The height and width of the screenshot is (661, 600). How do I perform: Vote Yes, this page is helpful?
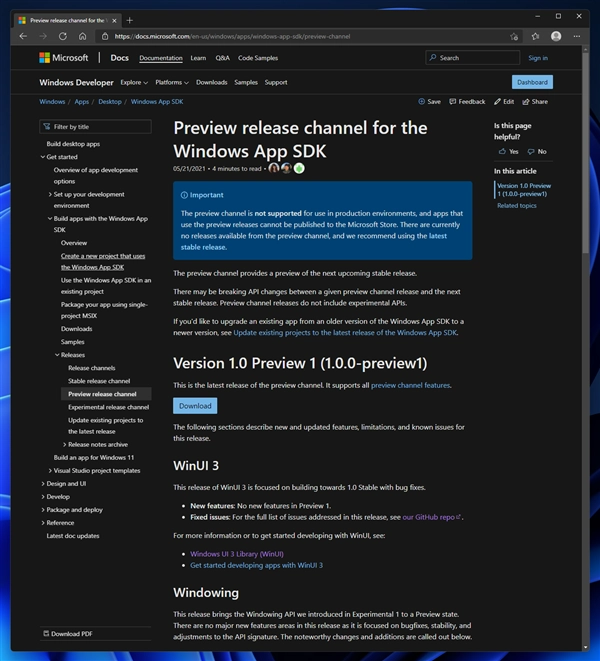point(509,151)
